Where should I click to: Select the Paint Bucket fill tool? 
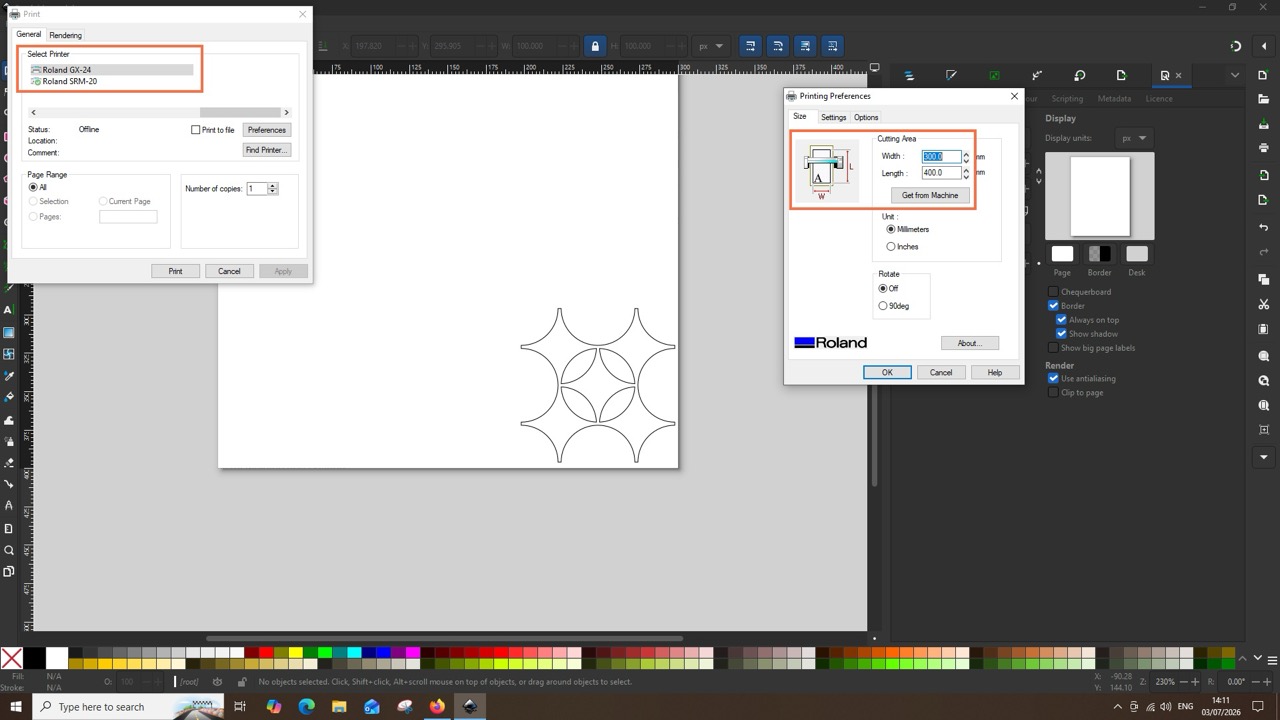pos(9,398)
